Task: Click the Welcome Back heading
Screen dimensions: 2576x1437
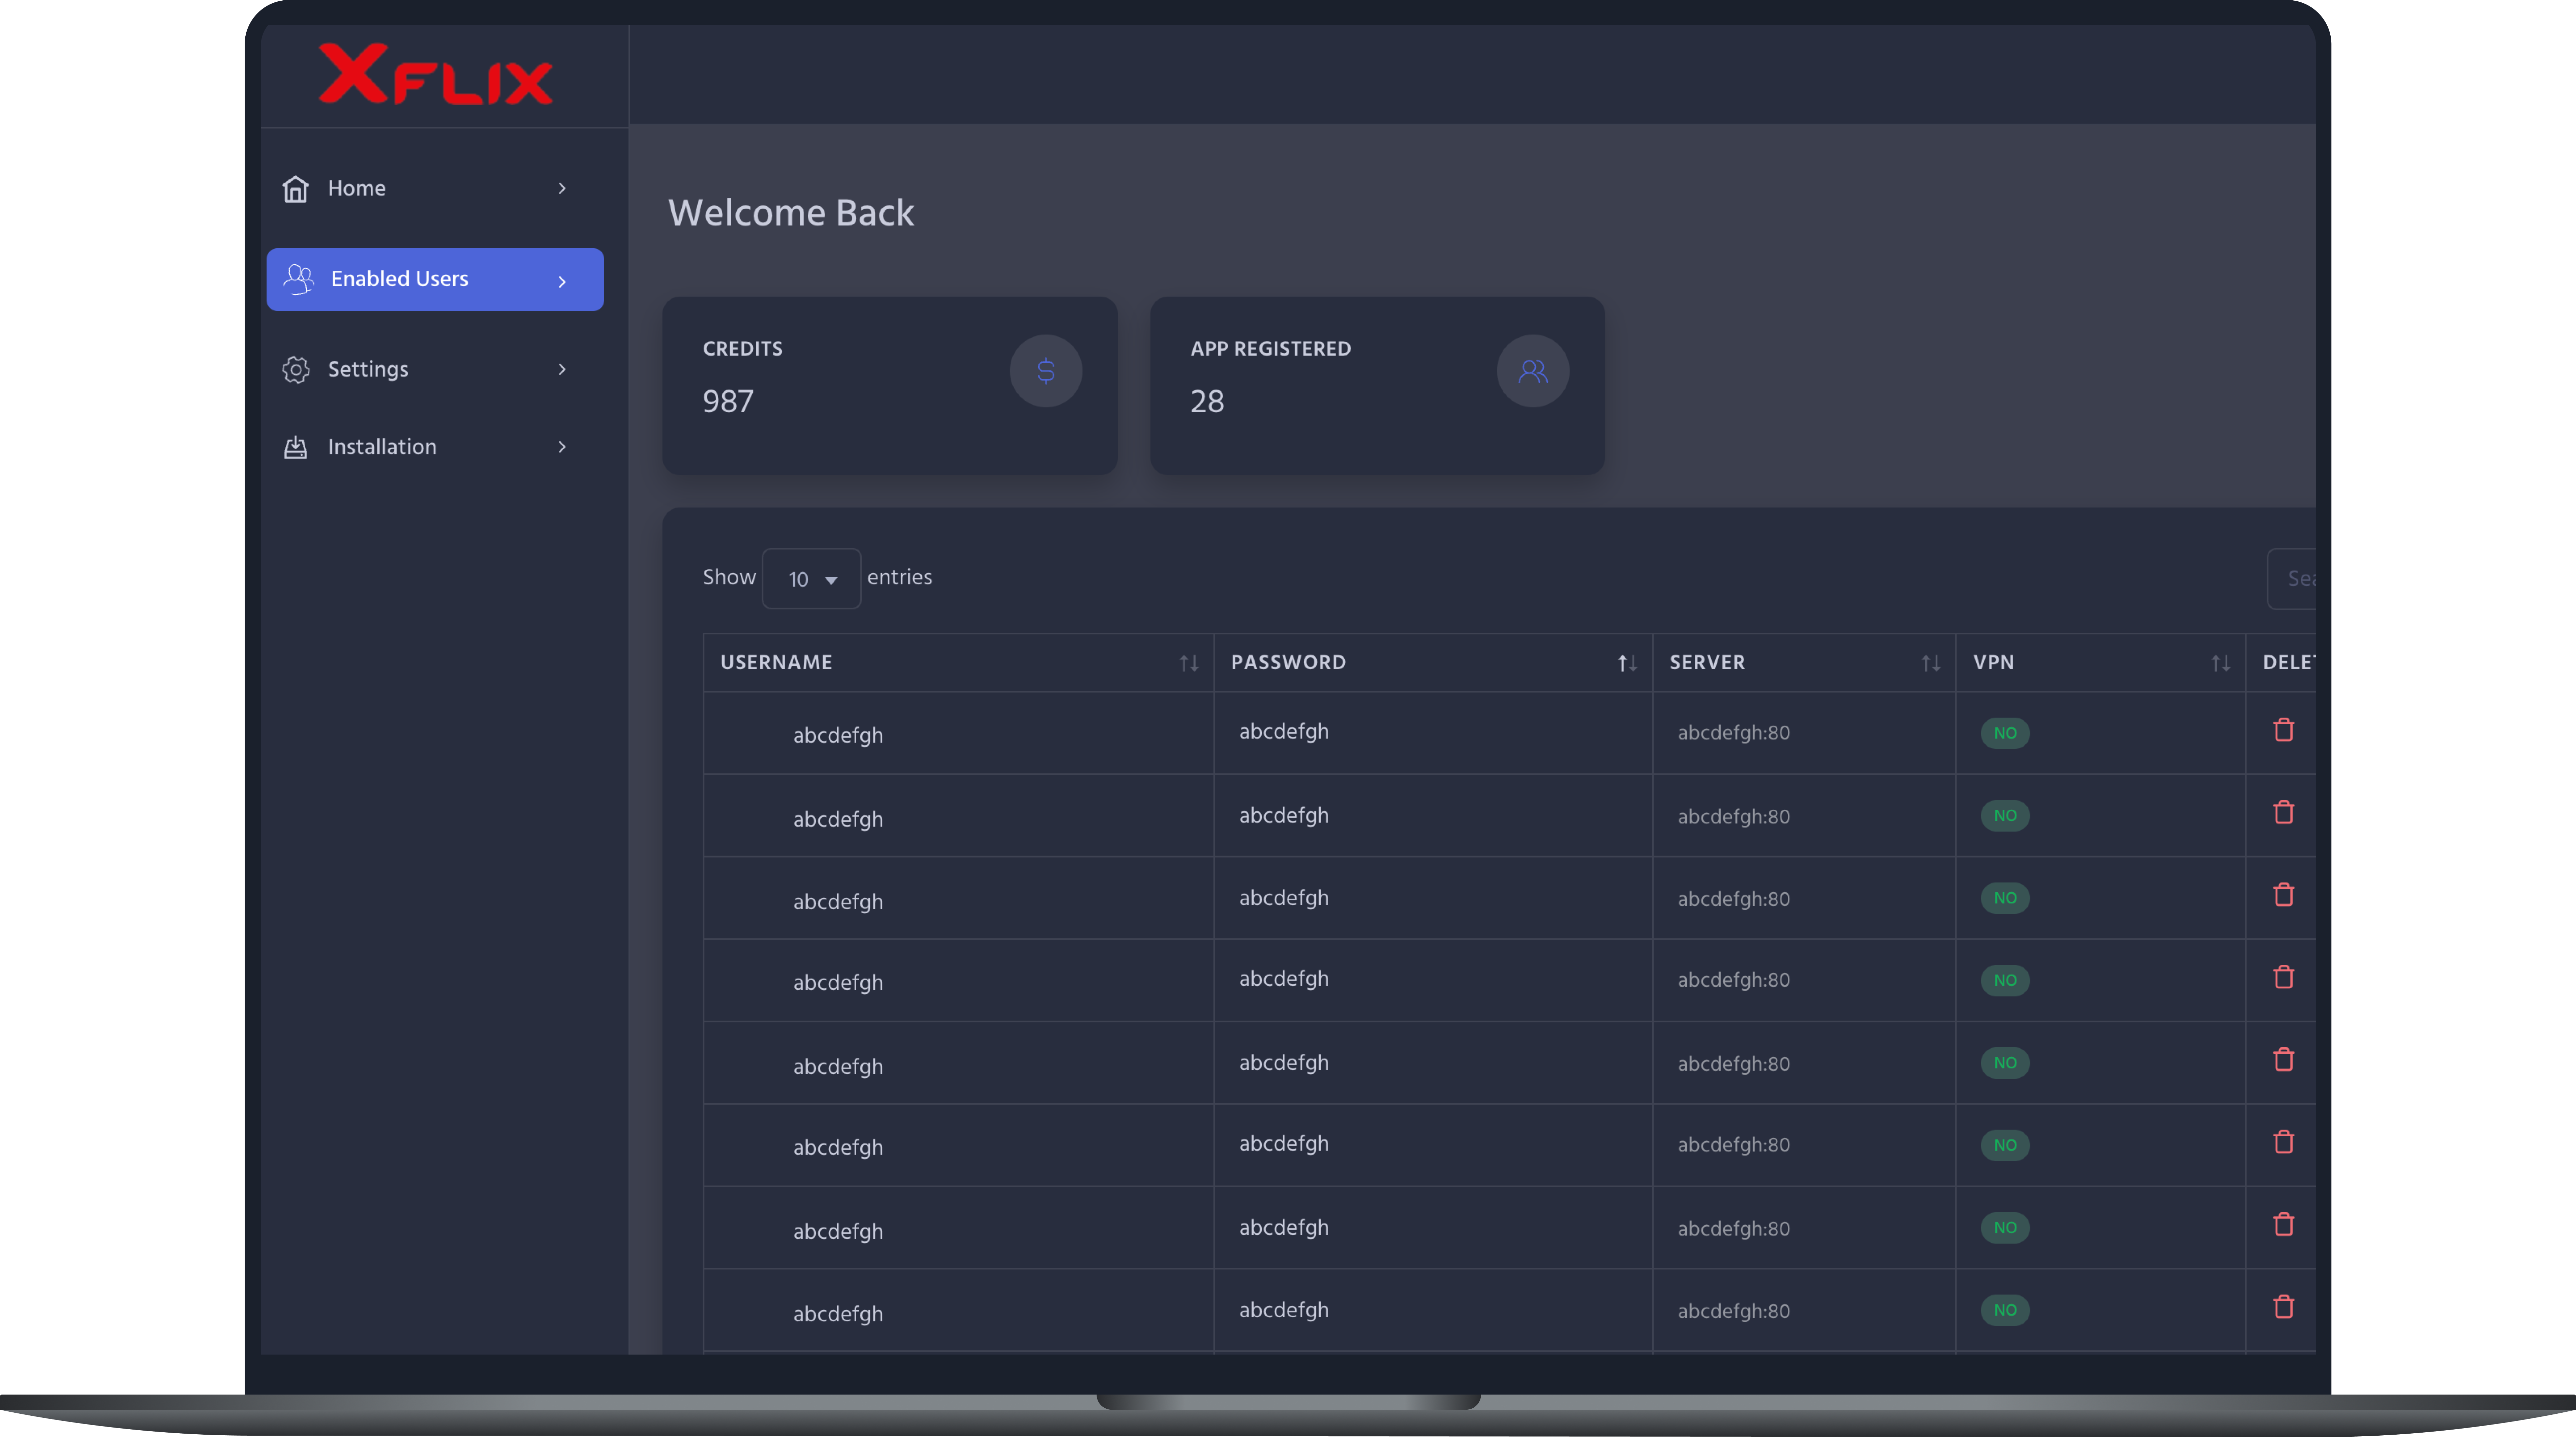Action: click(791, 213)
